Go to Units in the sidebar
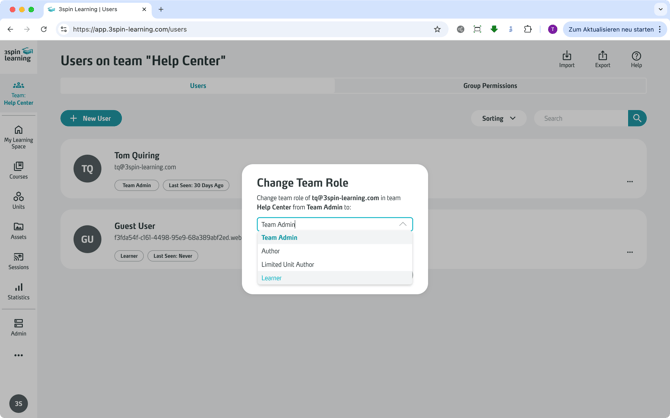The width and height of the screenshot is (670, 418). pyautogui.click(x=18, y=200)
